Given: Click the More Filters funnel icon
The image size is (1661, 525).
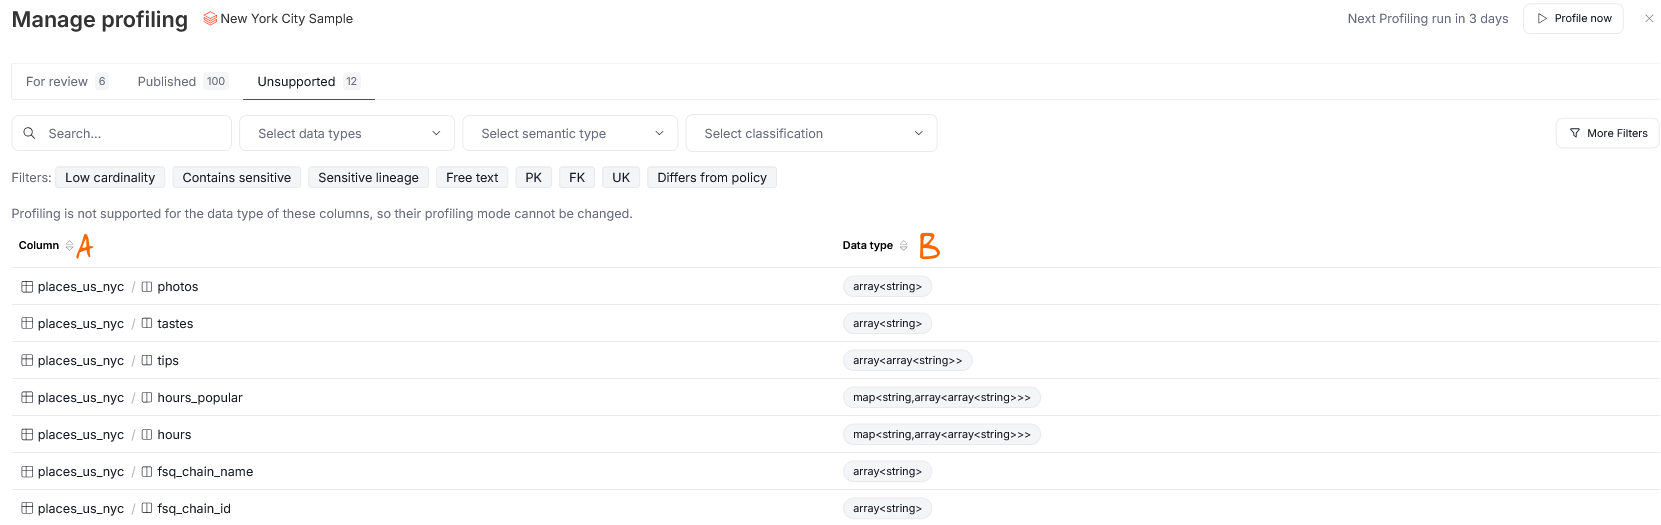Looking at the screenshot, I should [x=1575, y=133].
